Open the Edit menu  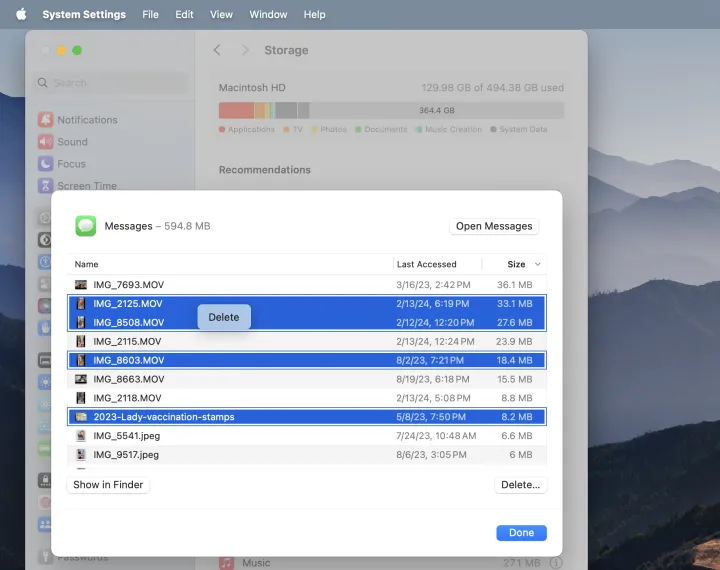tap(184, 15)
